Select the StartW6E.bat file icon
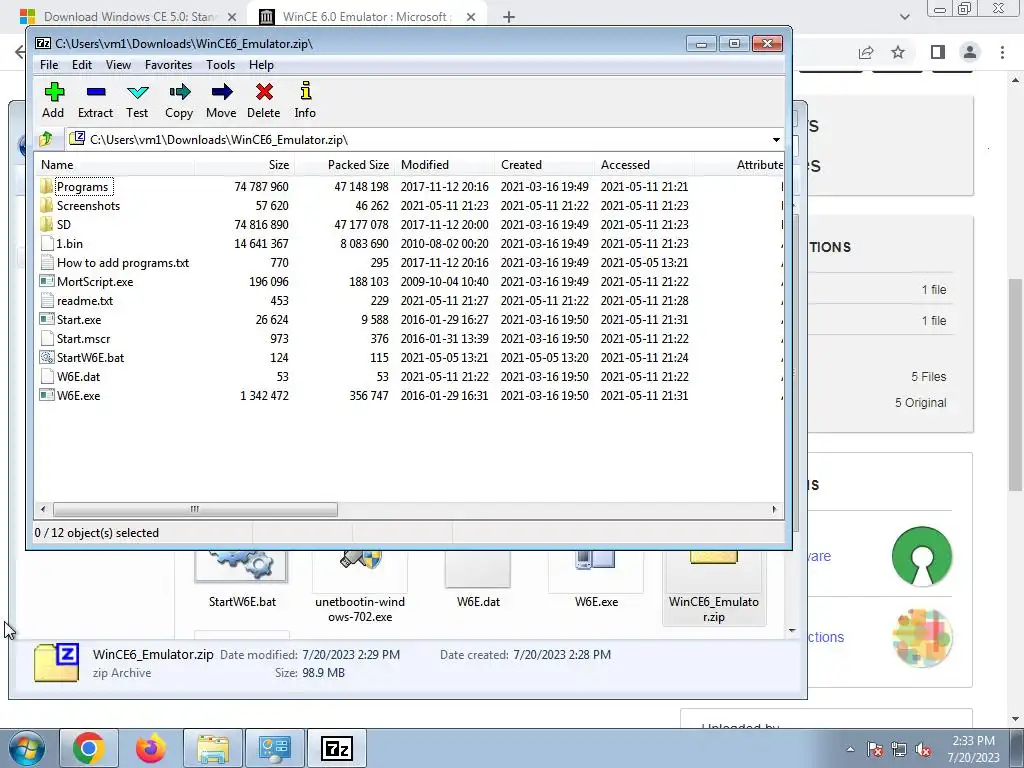This screenshot has height=768, width=1024. (x=46, y=357)
